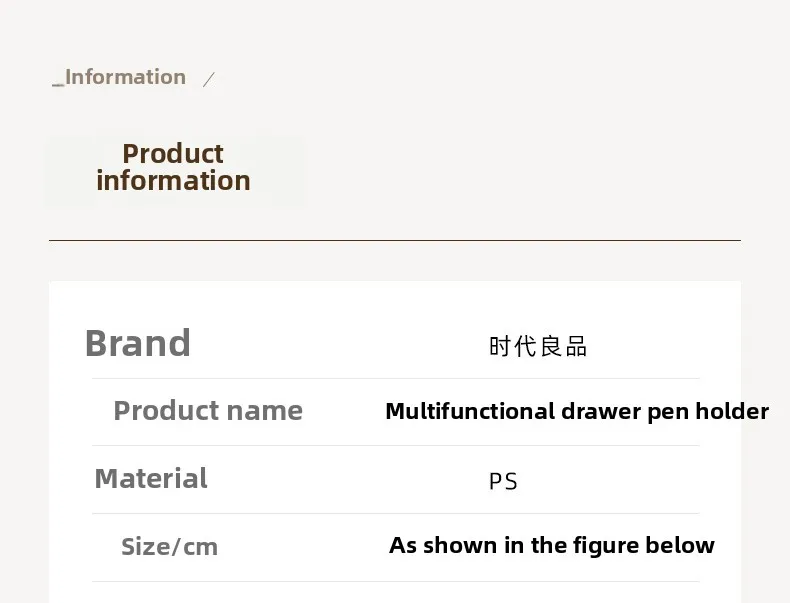This screenshot has width=790, height=603.
Task: Click the long divider line under the heading
Action: point(394,240)
